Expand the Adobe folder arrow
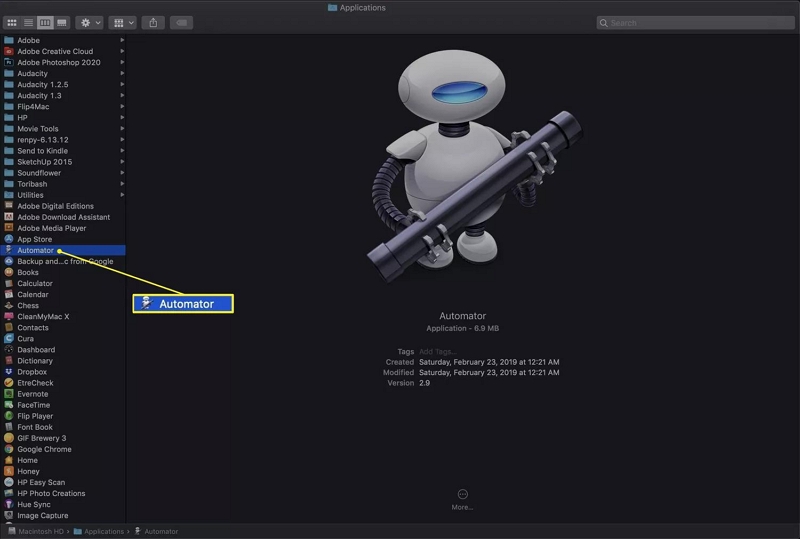 coord(122,40)
